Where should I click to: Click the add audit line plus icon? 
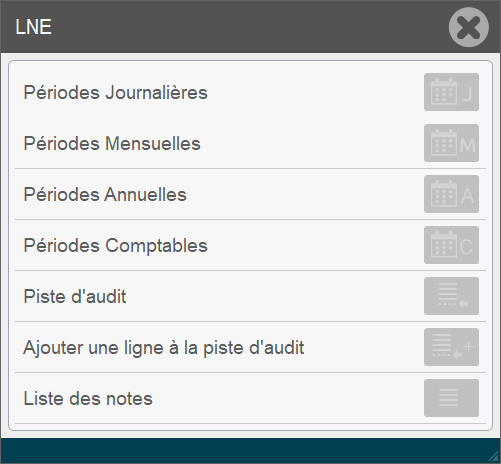[451, 347]
